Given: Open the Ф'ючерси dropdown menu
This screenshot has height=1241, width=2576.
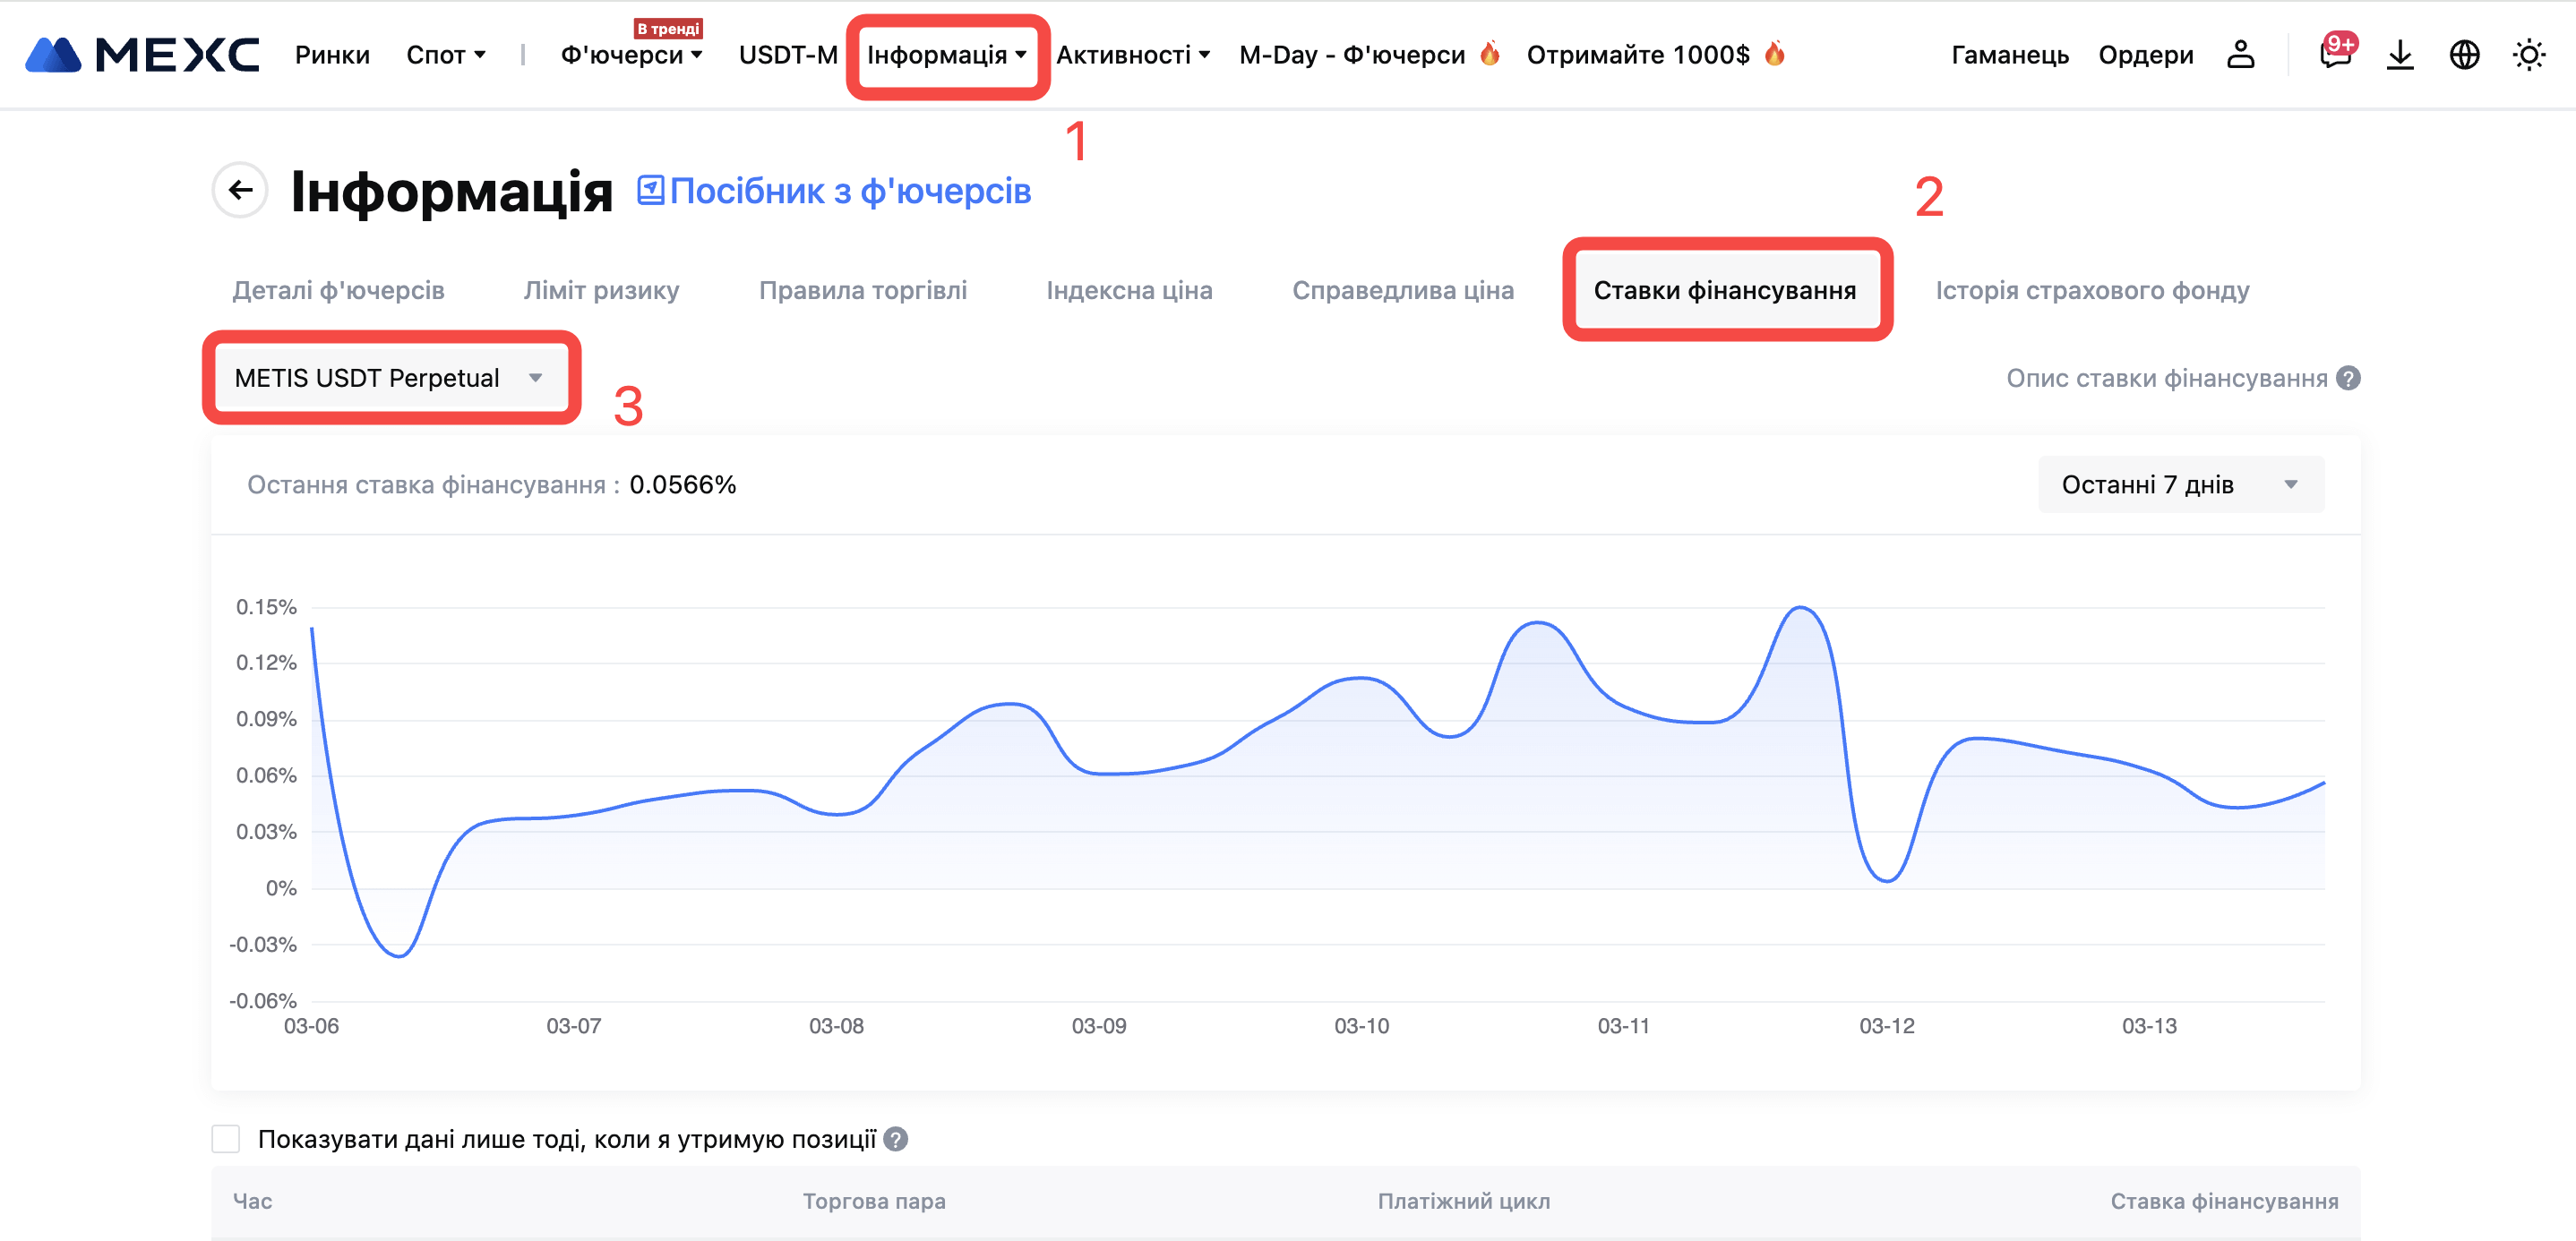Looking at the screenshot, I should [631, 55].
